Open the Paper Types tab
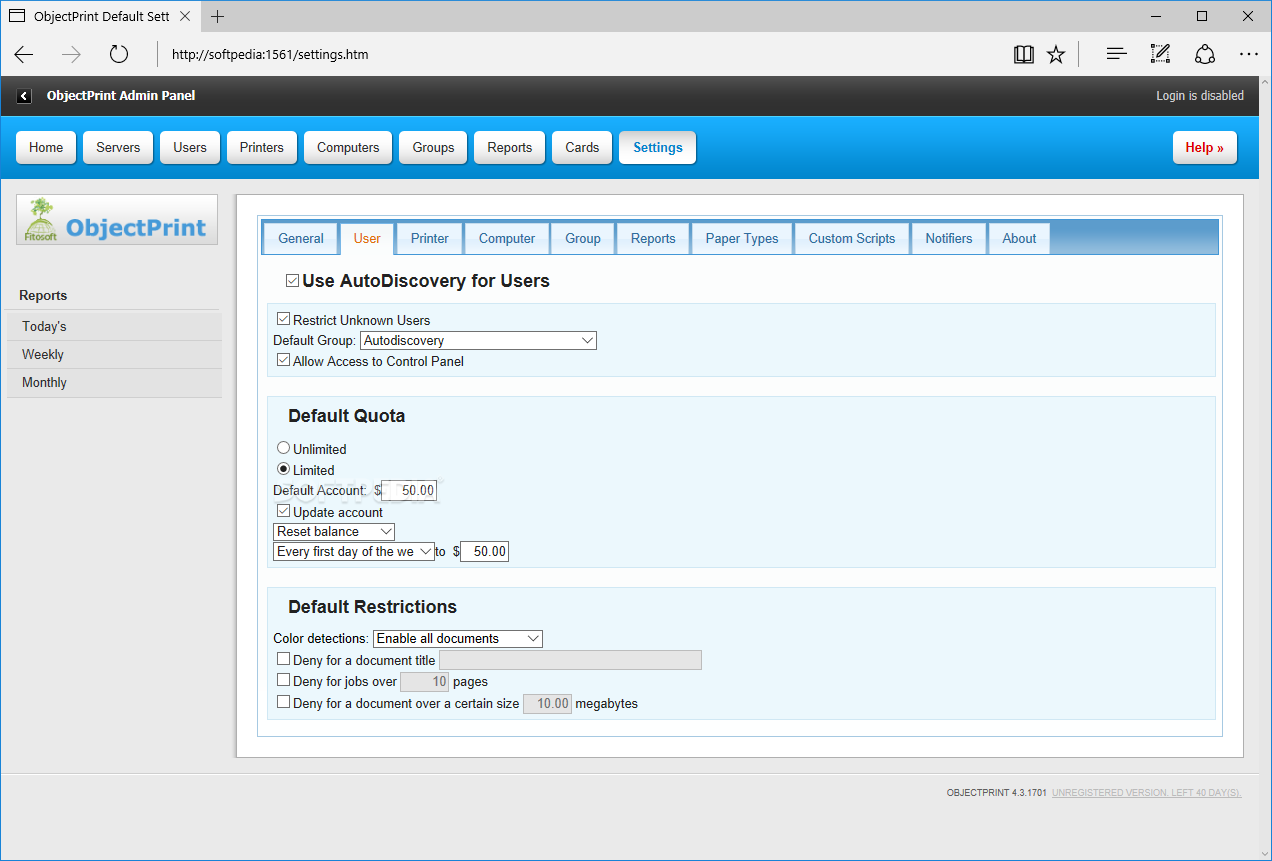The width and height of the screenshot is (1272, 861). (x=742, y=238)
